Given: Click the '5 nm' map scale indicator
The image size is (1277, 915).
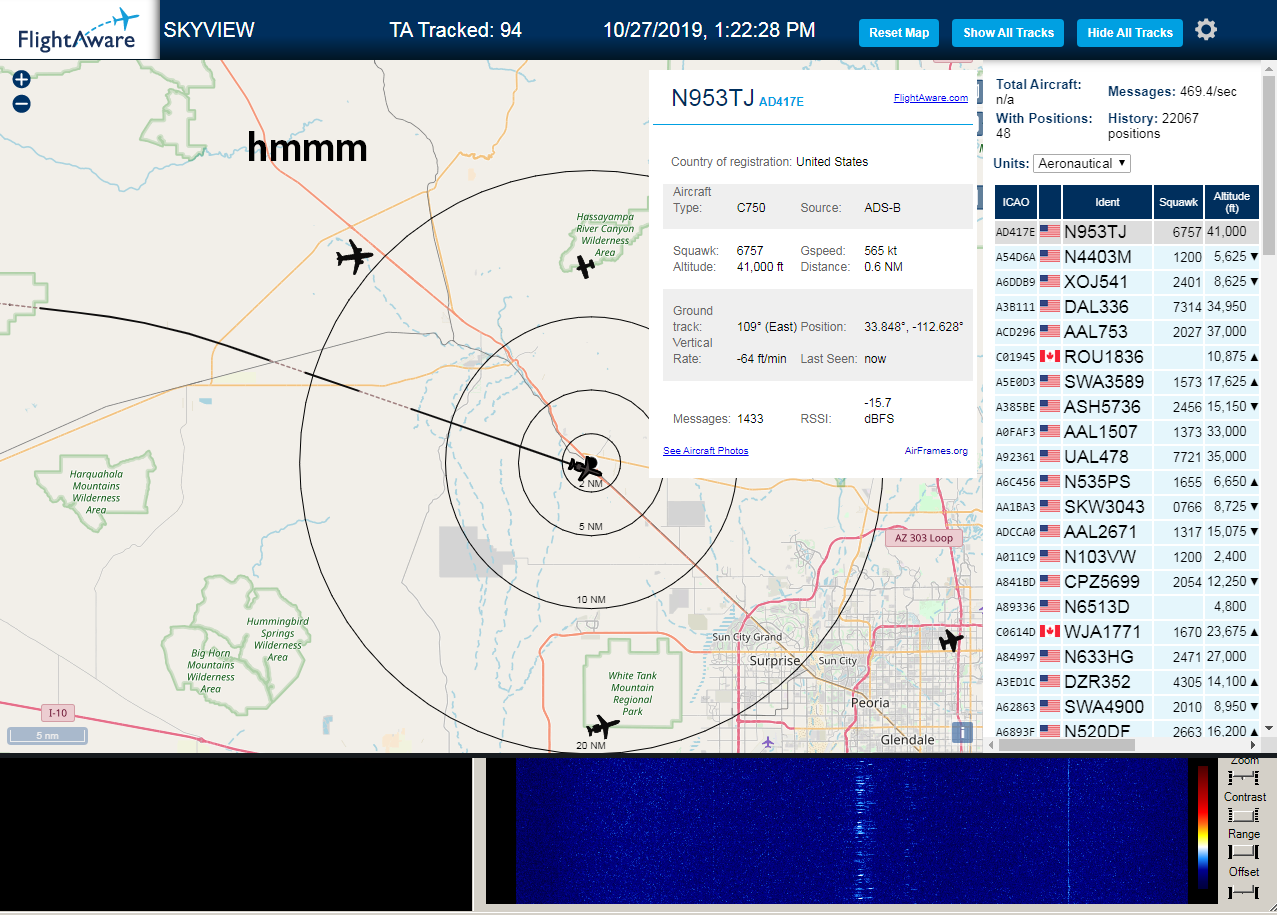Looking at the screenshot, I should coord(47,736).
